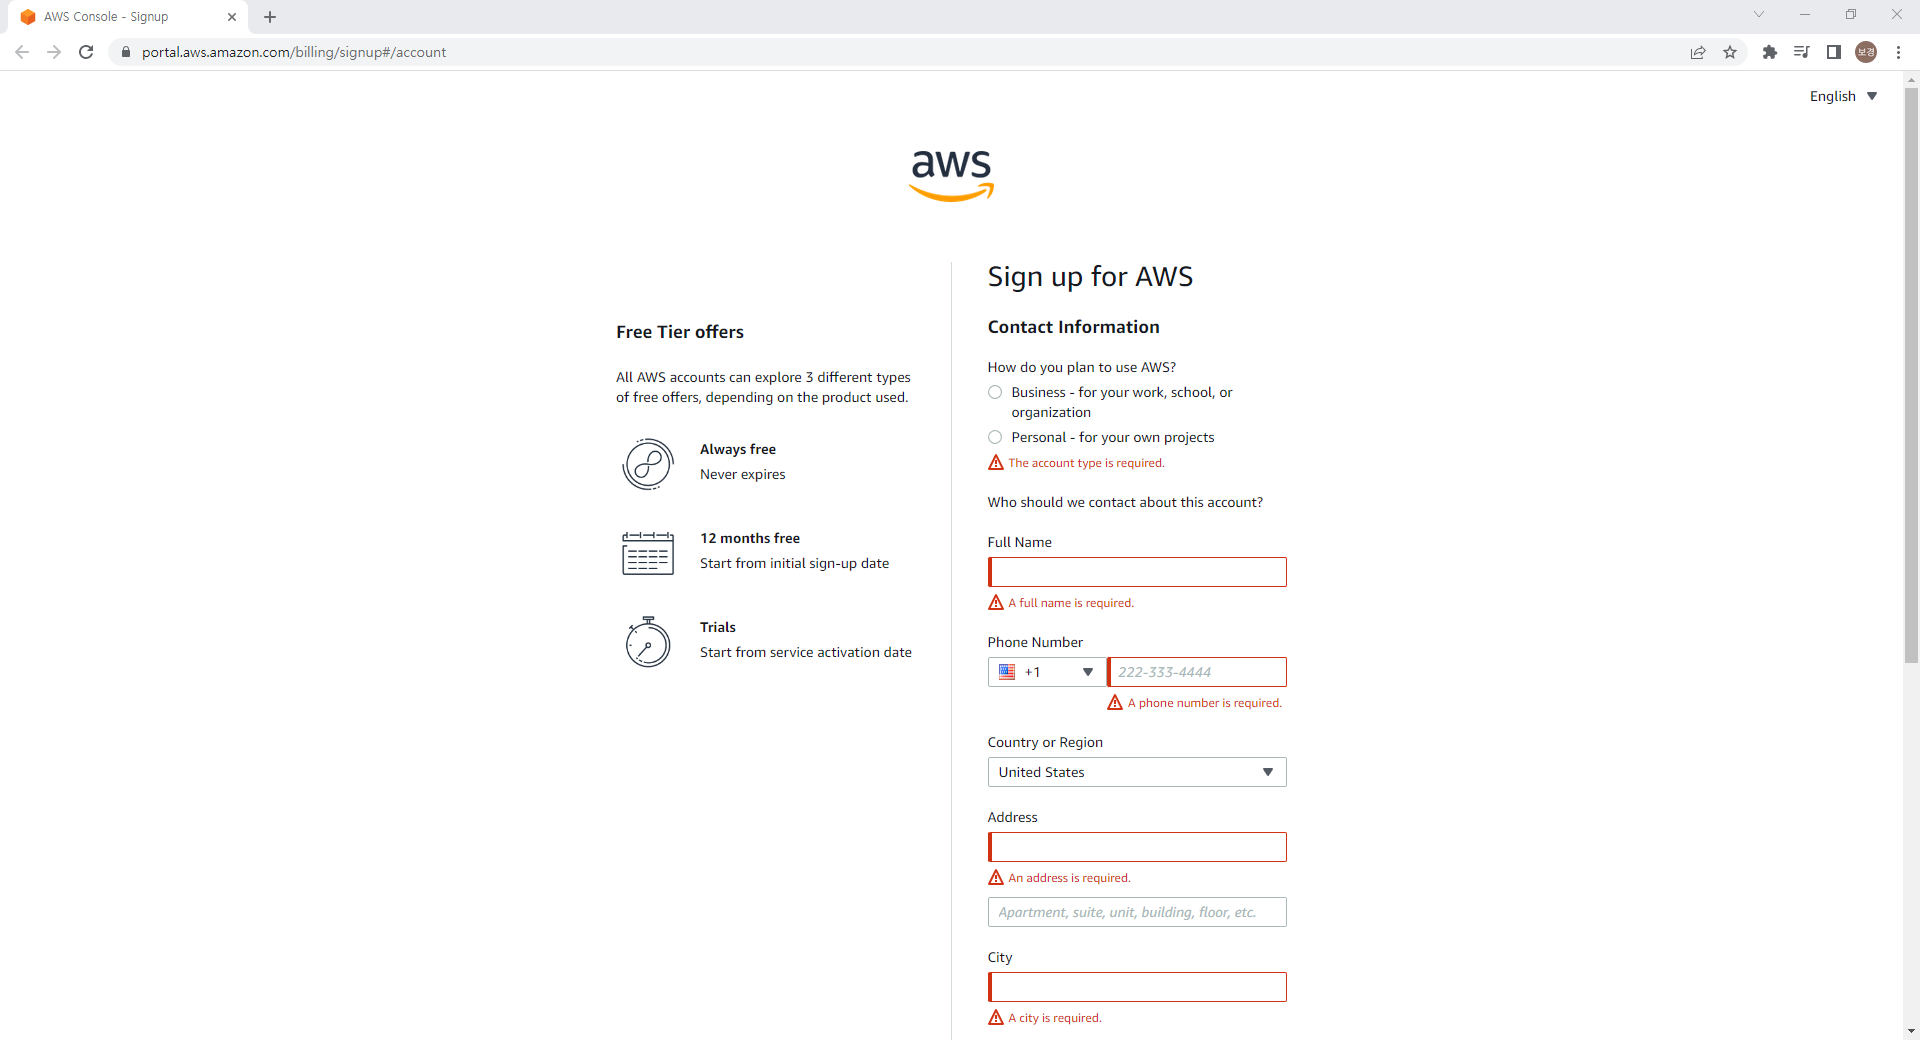Click A city is required error
Screen dimensions: 1920x1040
pos(1055,1018)
